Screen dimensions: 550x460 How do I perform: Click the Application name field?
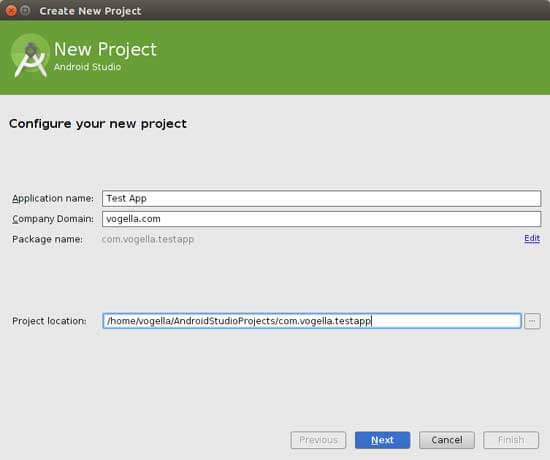coord(321,199)
